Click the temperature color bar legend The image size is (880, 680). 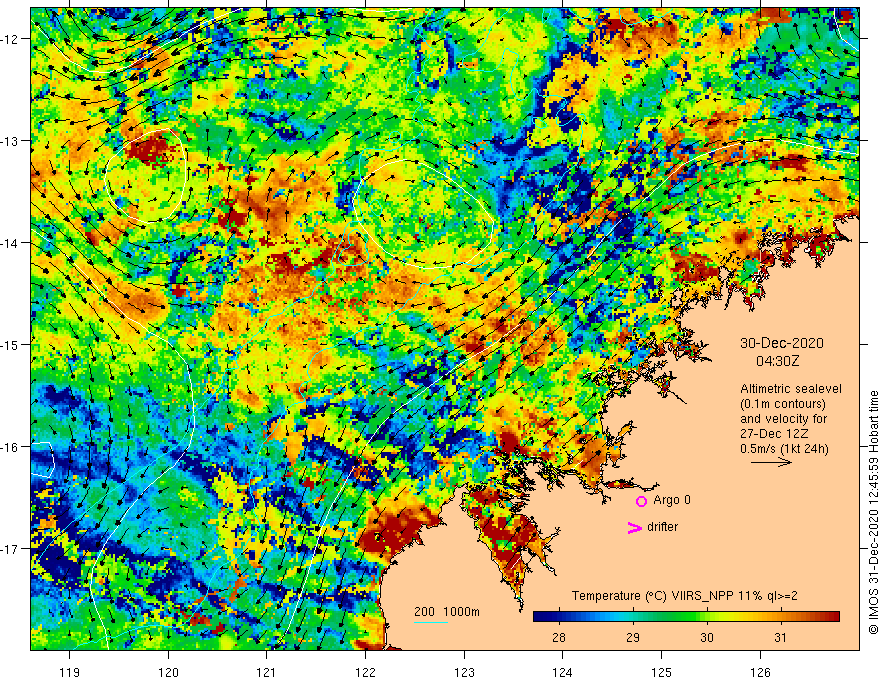pos(686,617)
